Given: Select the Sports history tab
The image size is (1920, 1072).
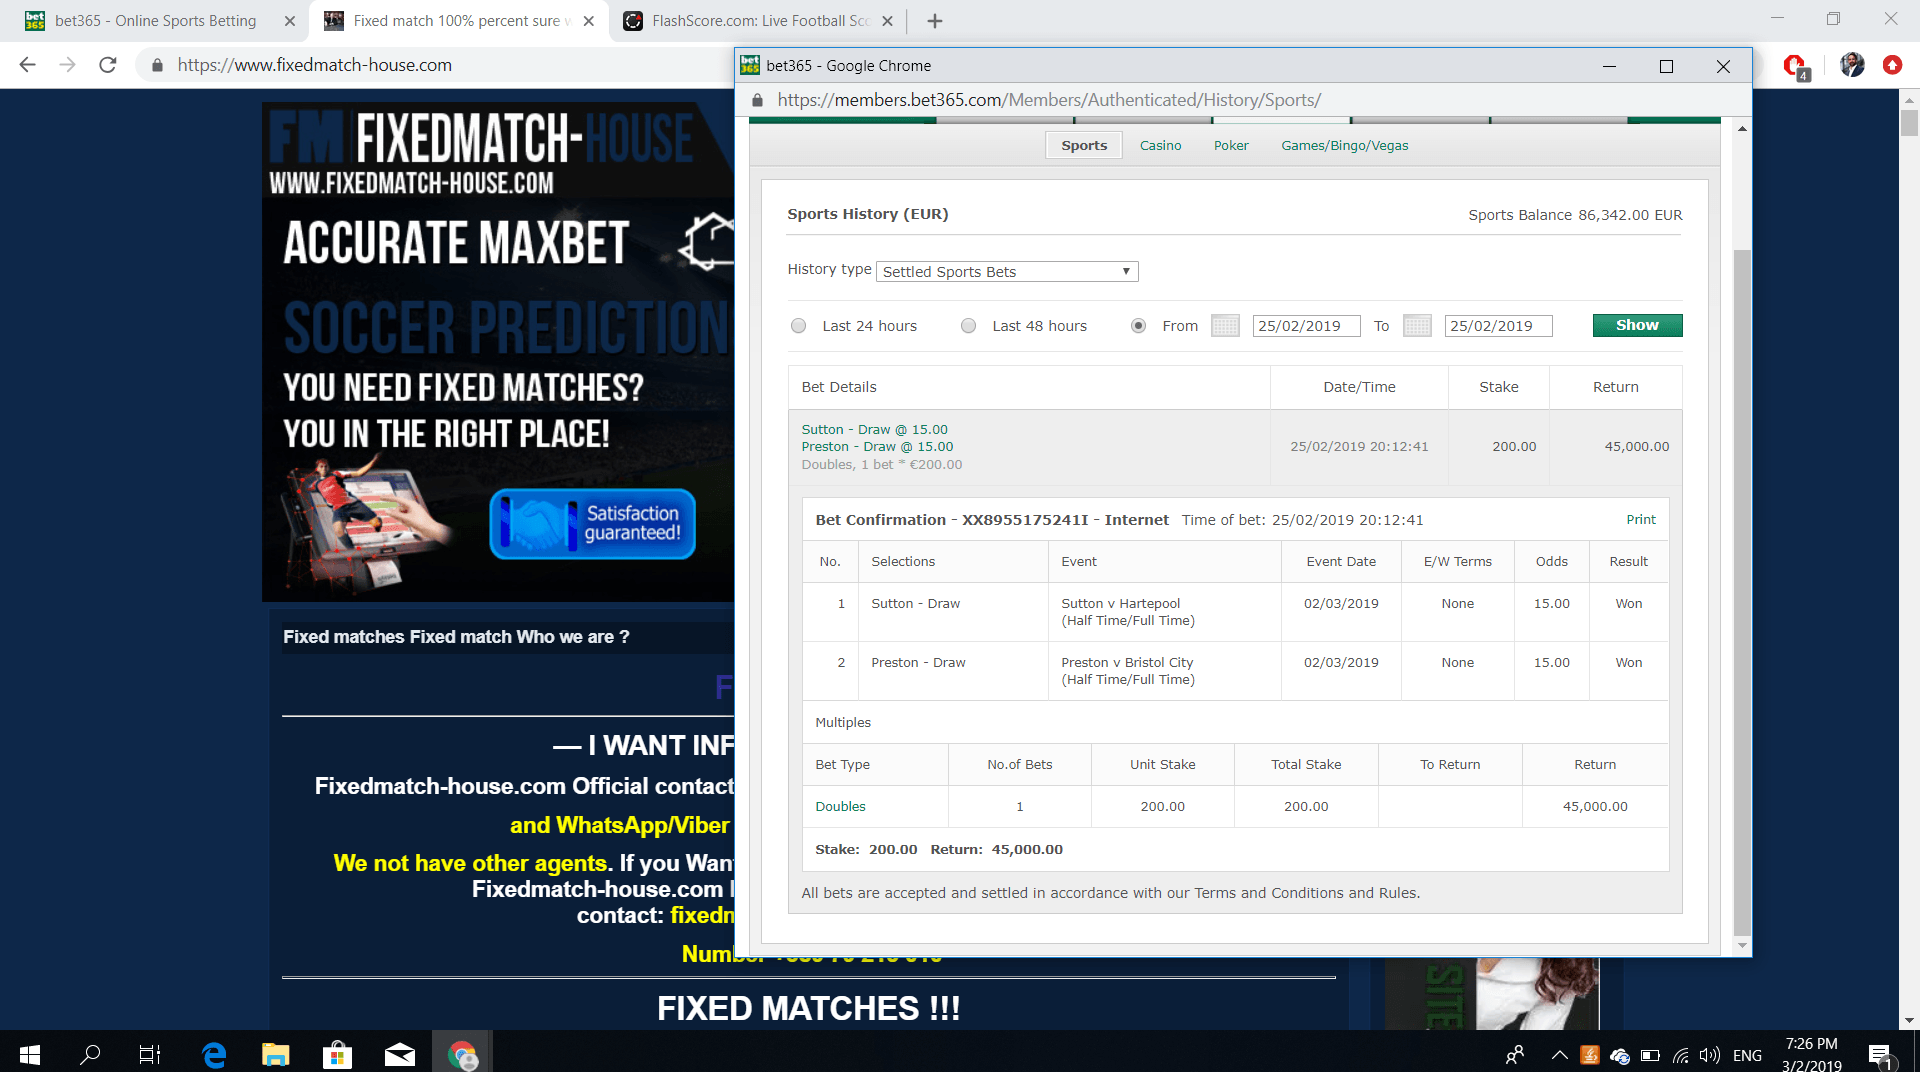Looking at the screenshot, I should coord(1084,145).
